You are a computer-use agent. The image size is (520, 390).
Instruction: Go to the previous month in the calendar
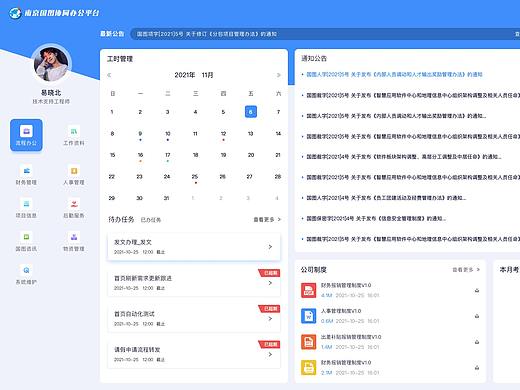tap(109, 75)
